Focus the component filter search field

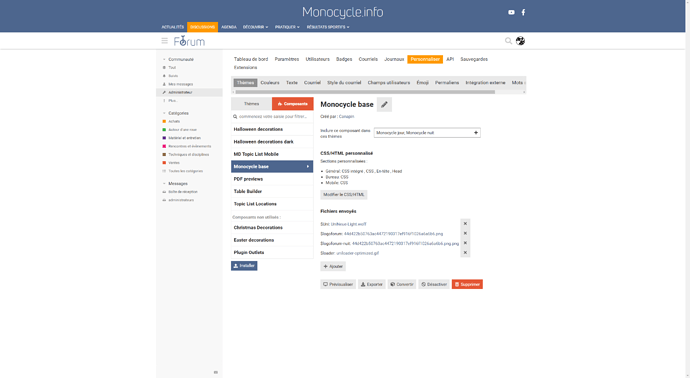pos(272,117)
